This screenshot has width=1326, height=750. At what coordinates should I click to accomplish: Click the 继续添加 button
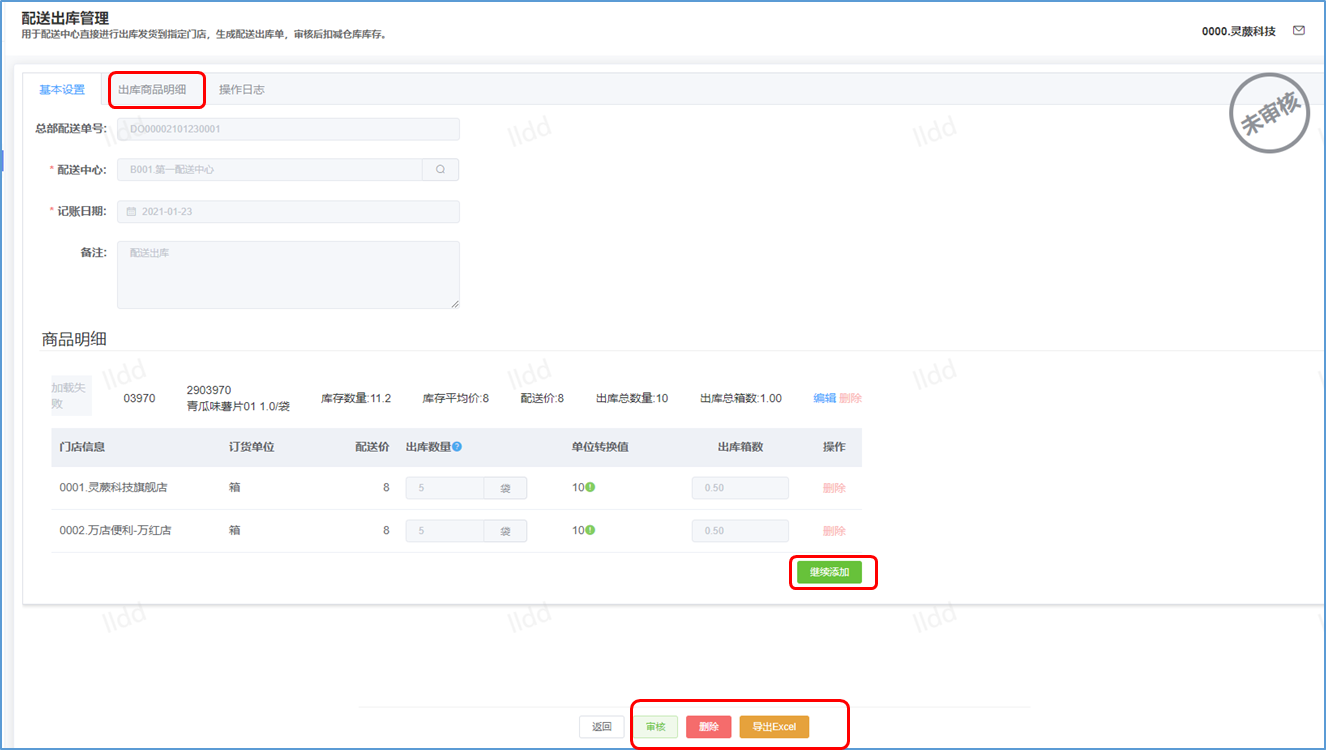click(x=829, y=572)
